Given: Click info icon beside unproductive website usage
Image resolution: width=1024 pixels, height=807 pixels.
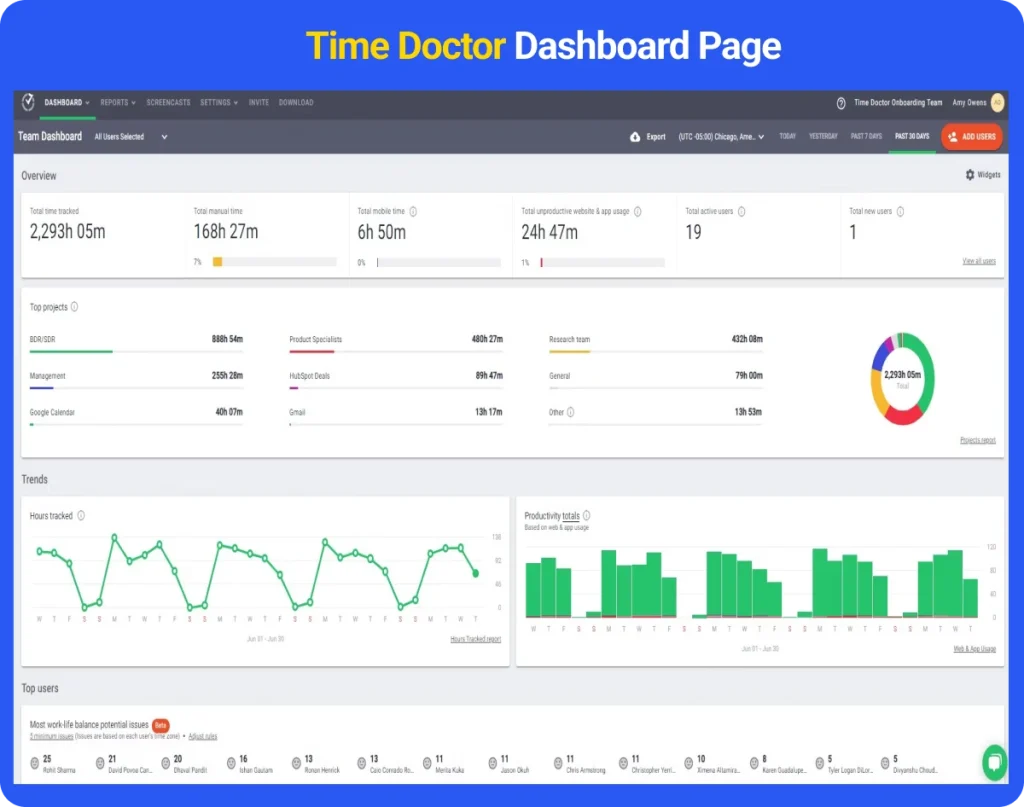Looking at the screenshot, I should pos(637,212).
